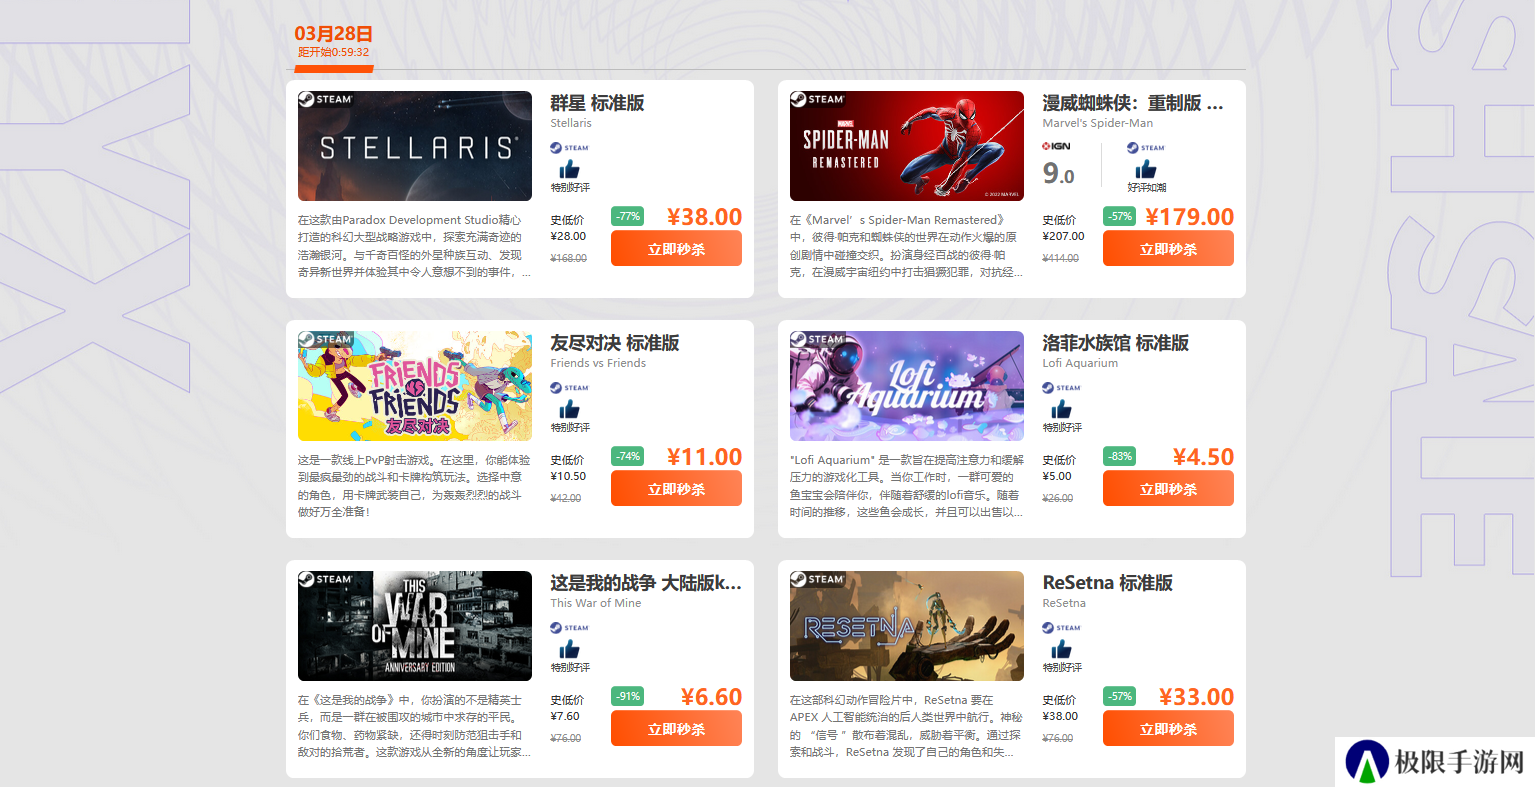
Task: Click 立即秒杀 for Lofi Aquarium
Action: pyautogui.click(x=1168, y=489)
